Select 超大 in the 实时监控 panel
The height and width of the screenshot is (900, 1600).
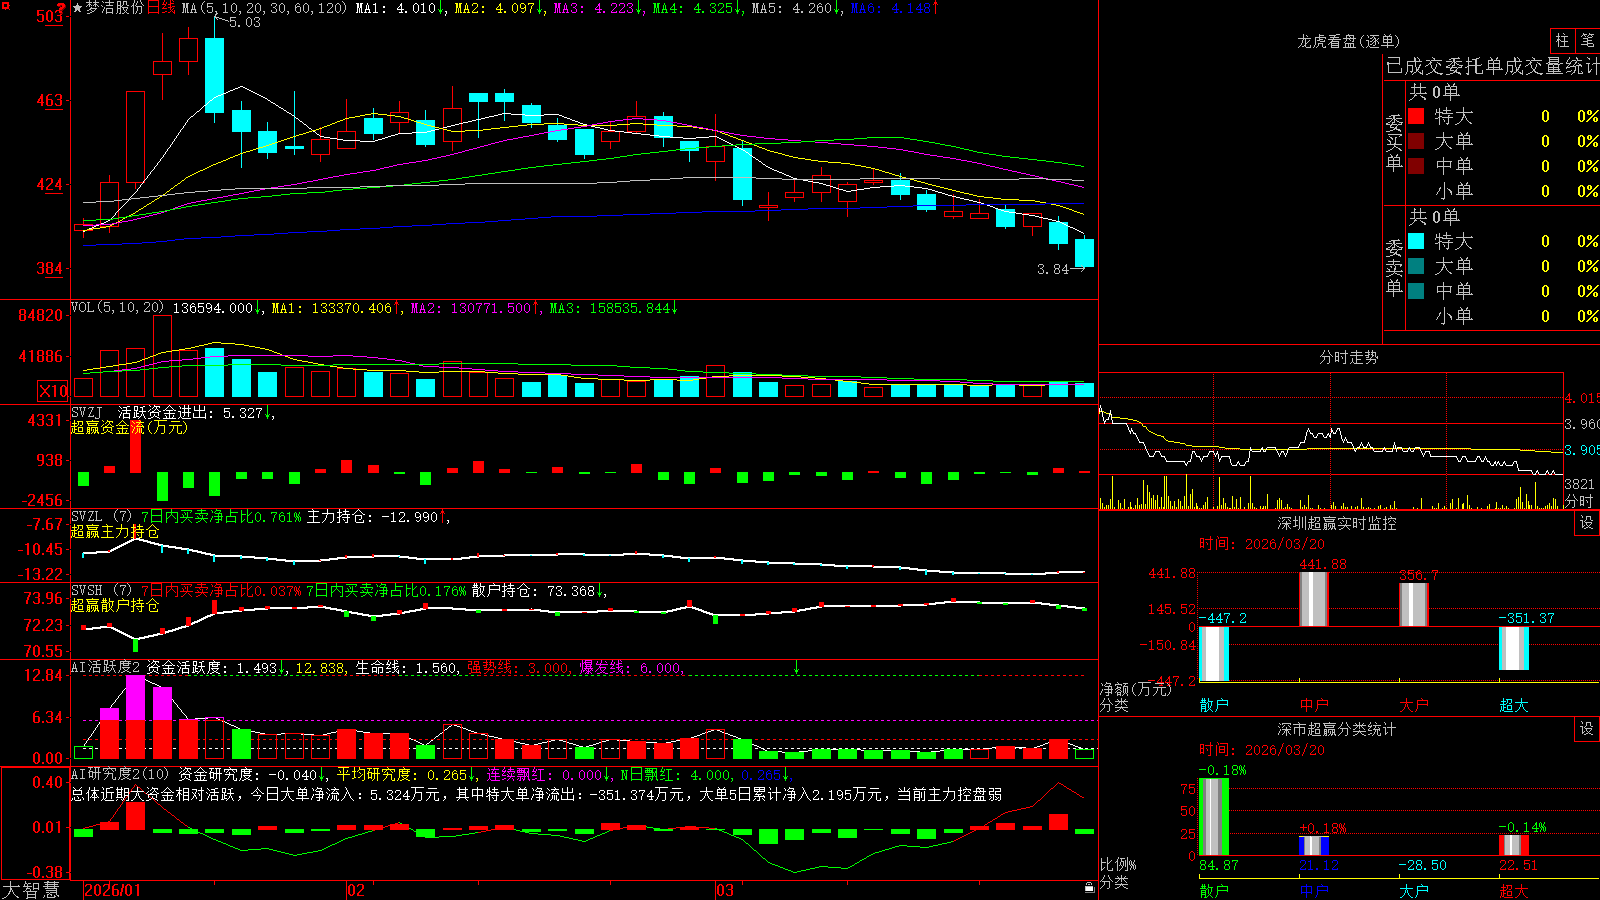coord(1514,705)
